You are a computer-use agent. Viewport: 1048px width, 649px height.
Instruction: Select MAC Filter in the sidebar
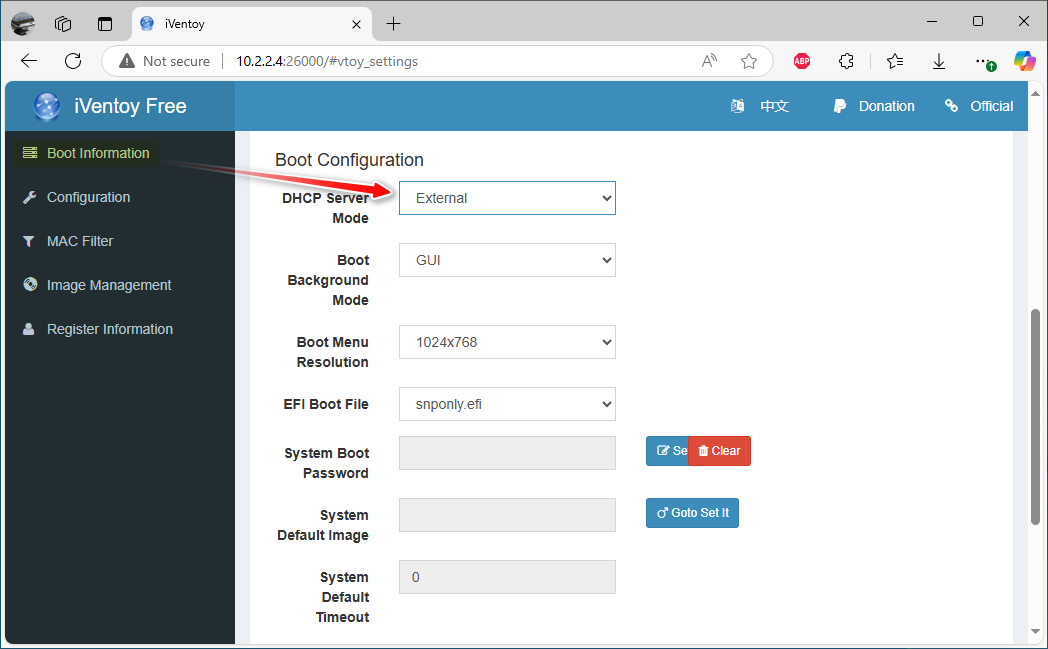80,241
